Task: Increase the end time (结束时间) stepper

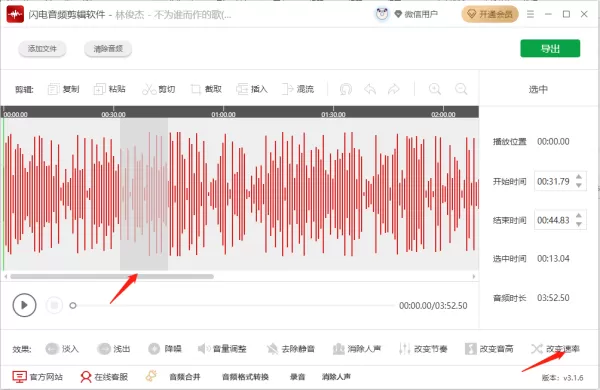Action: point(579,216)
